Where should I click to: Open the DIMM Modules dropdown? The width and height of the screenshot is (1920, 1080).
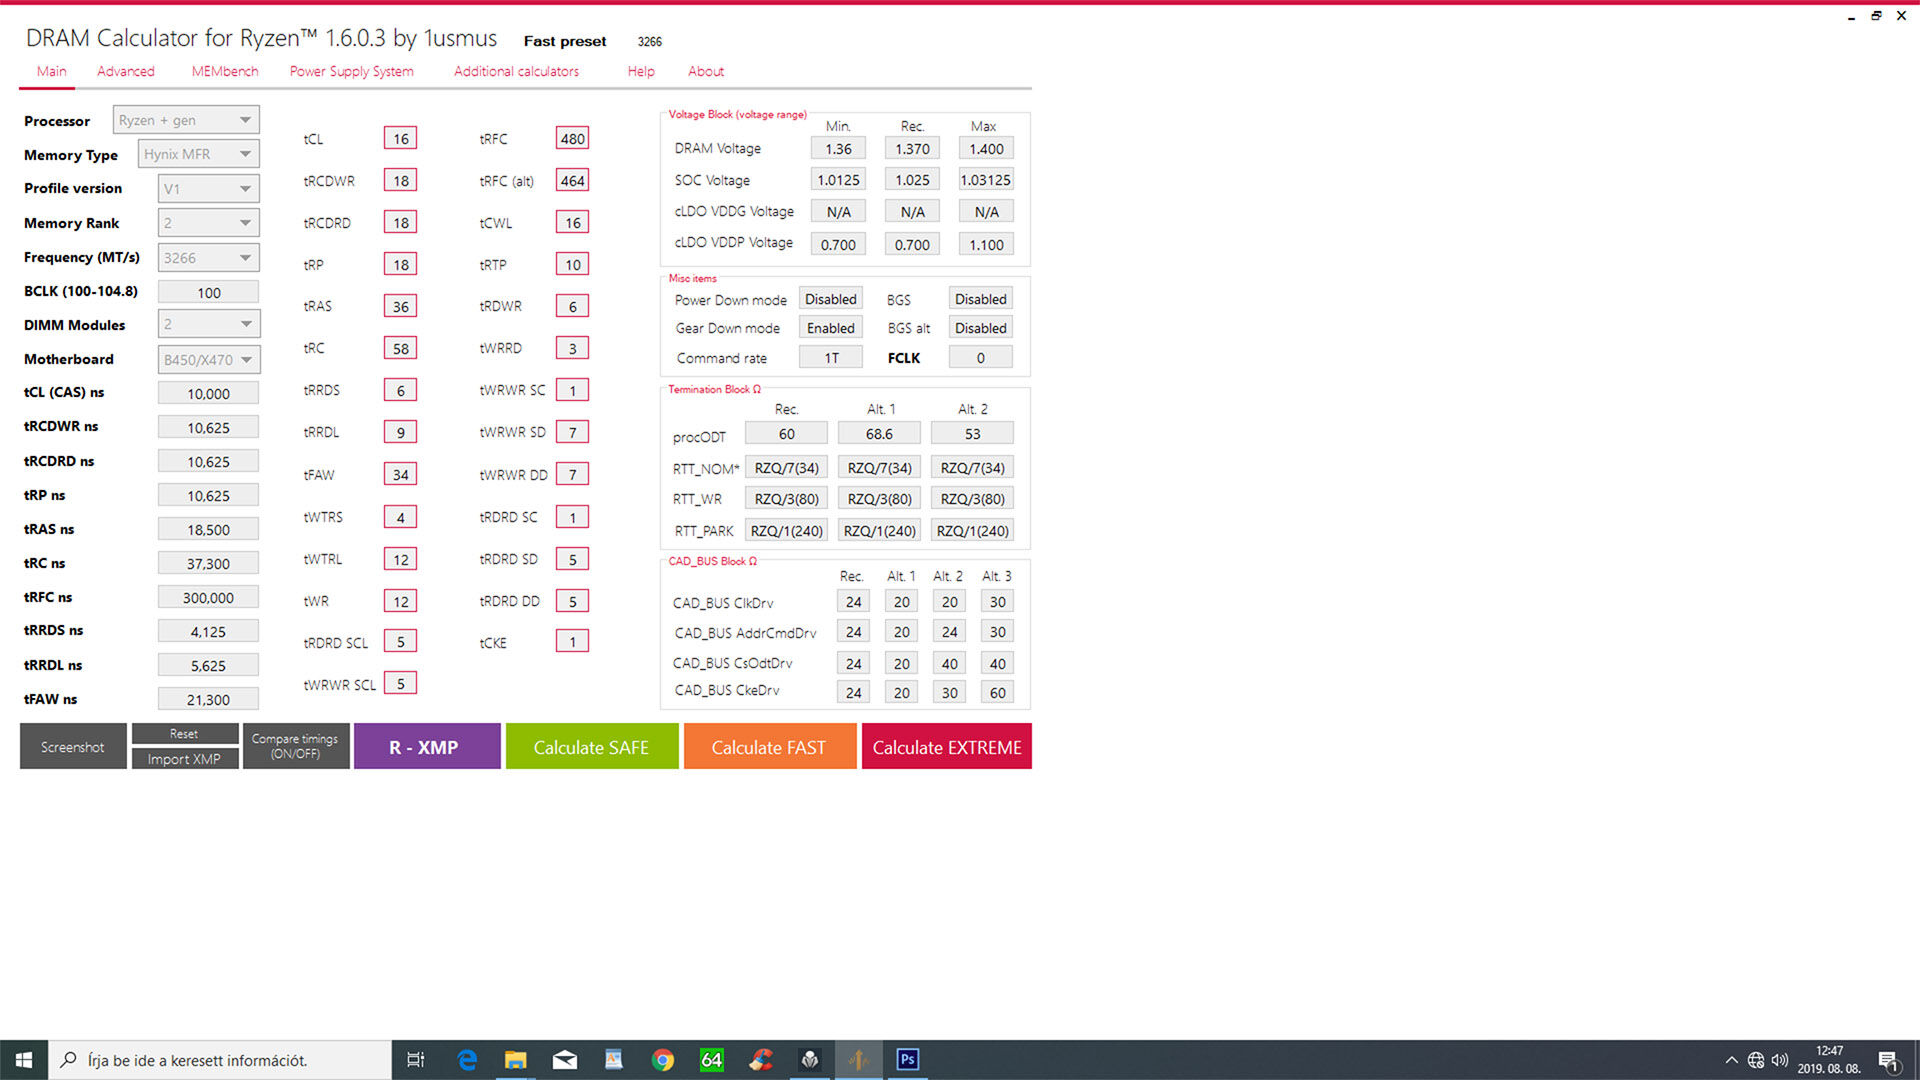click(x=208, y=324)
